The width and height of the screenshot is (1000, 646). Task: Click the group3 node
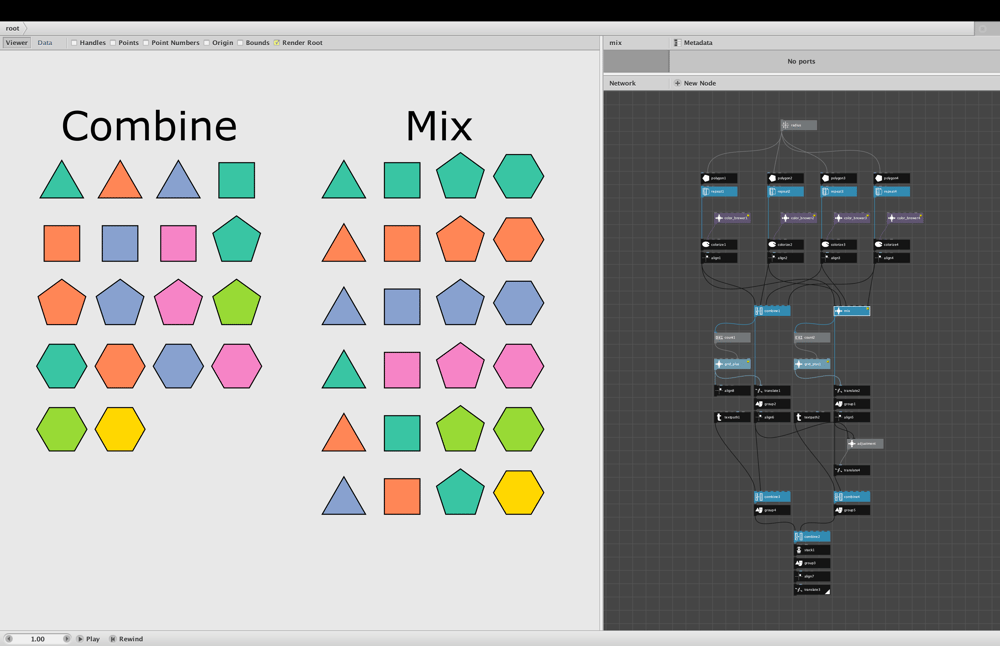coord(812,563)
